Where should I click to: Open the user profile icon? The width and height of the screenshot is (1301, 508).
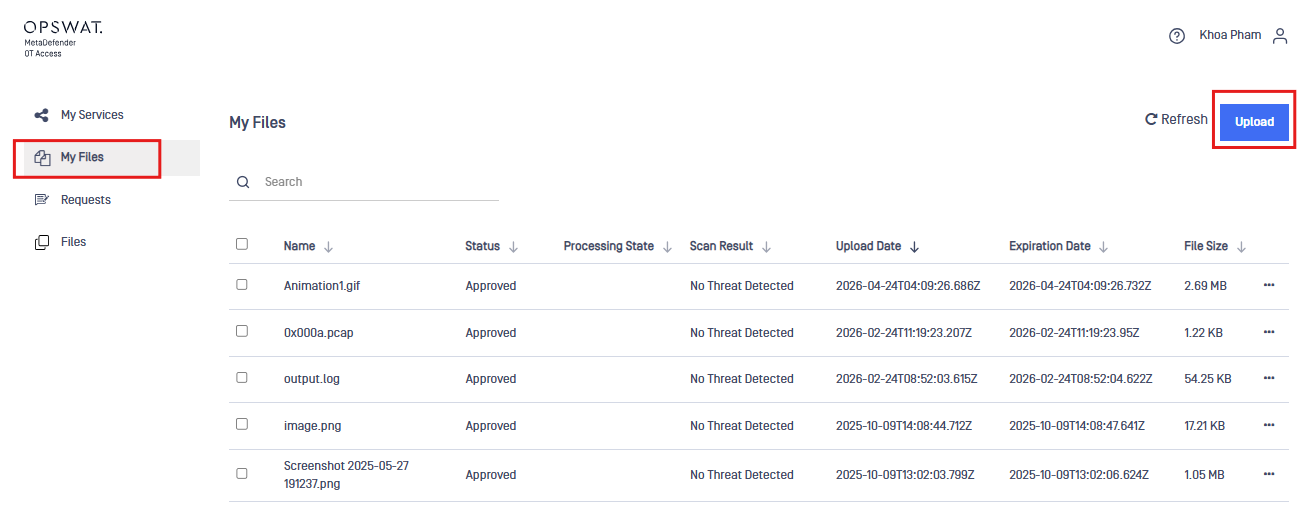pos(1280,36)
